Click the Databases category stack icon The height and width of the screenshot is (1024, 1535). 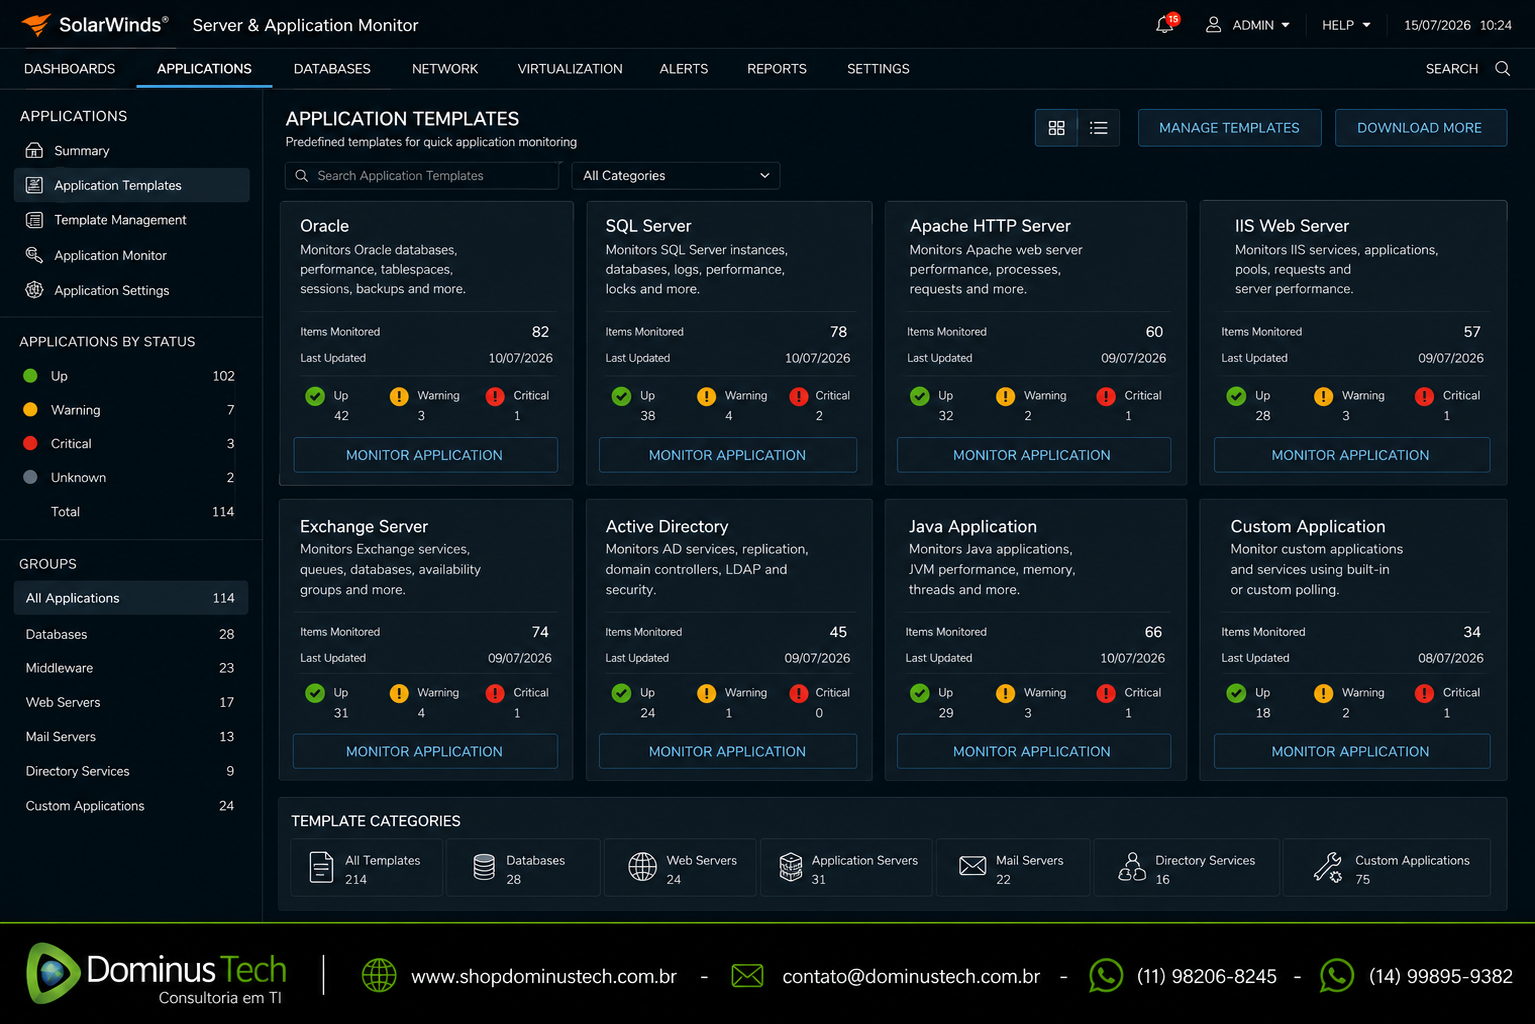pyautogui.click(x=484, y=867)
